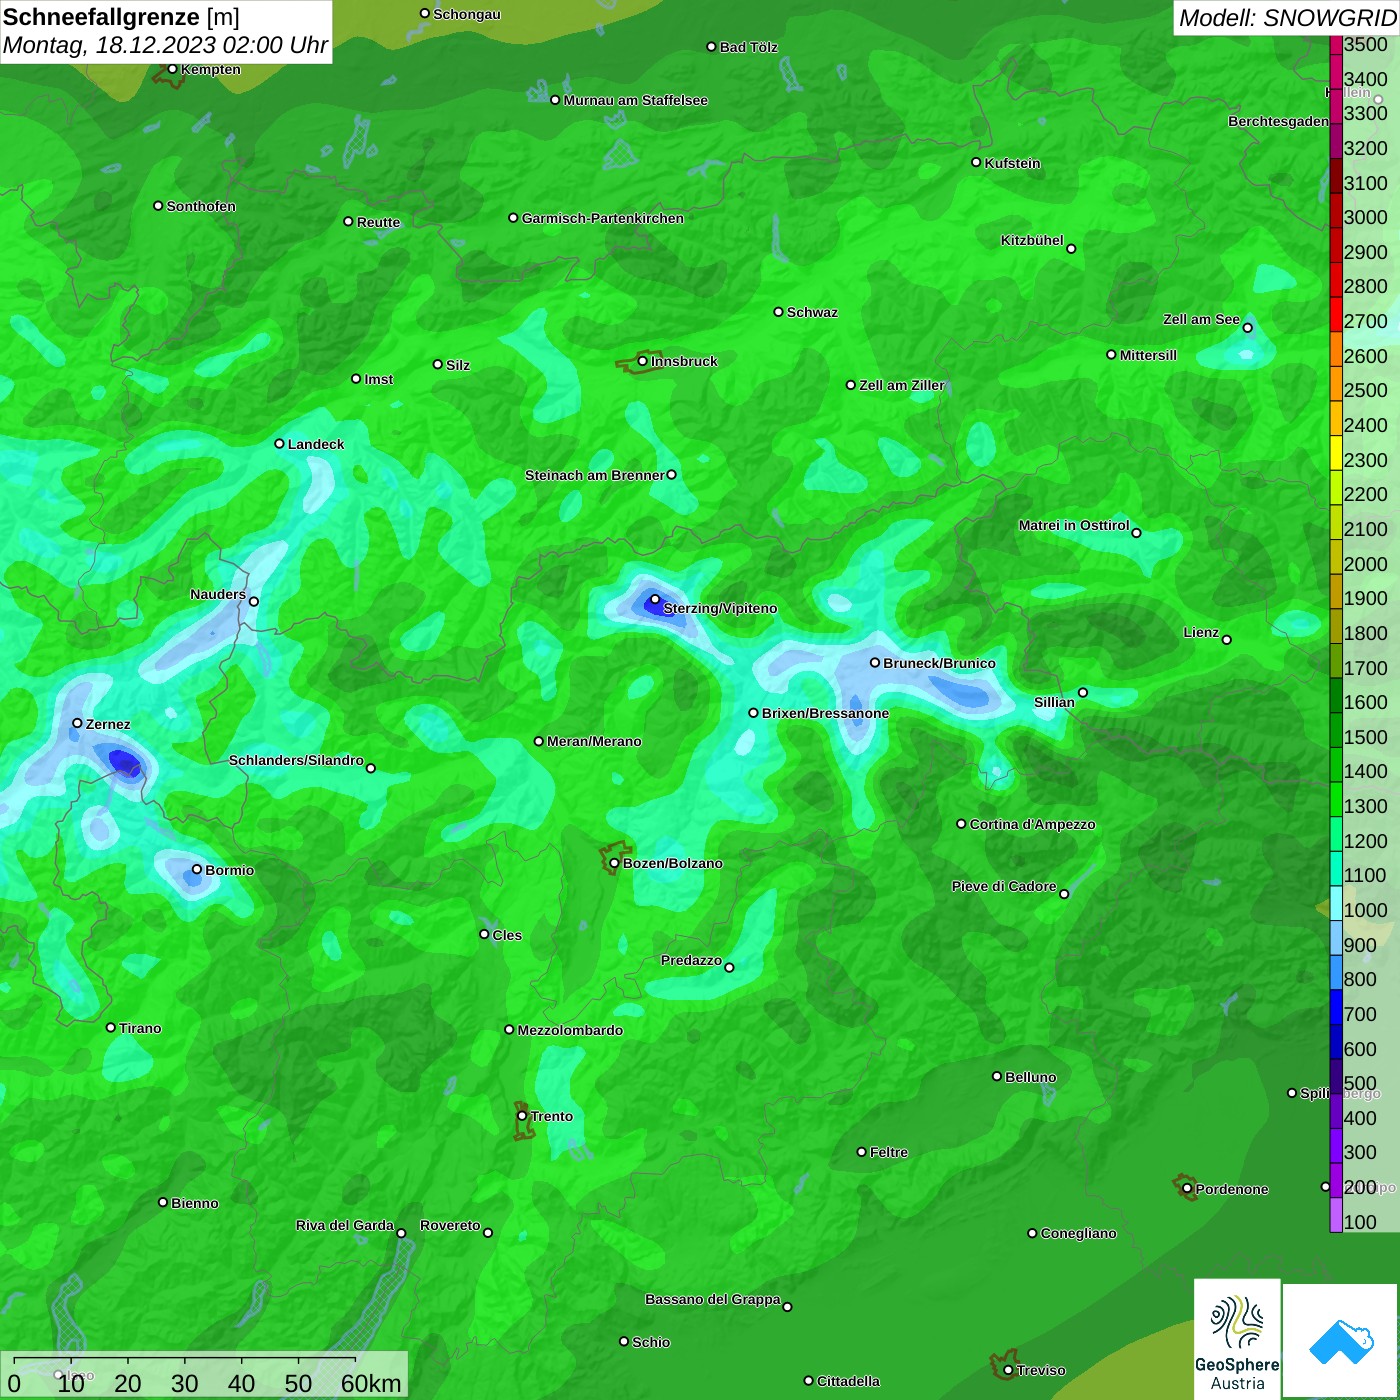The image size is (1400, 1400).
Task: Click the 'Cittadella' label
Action: pos(848,1381)
